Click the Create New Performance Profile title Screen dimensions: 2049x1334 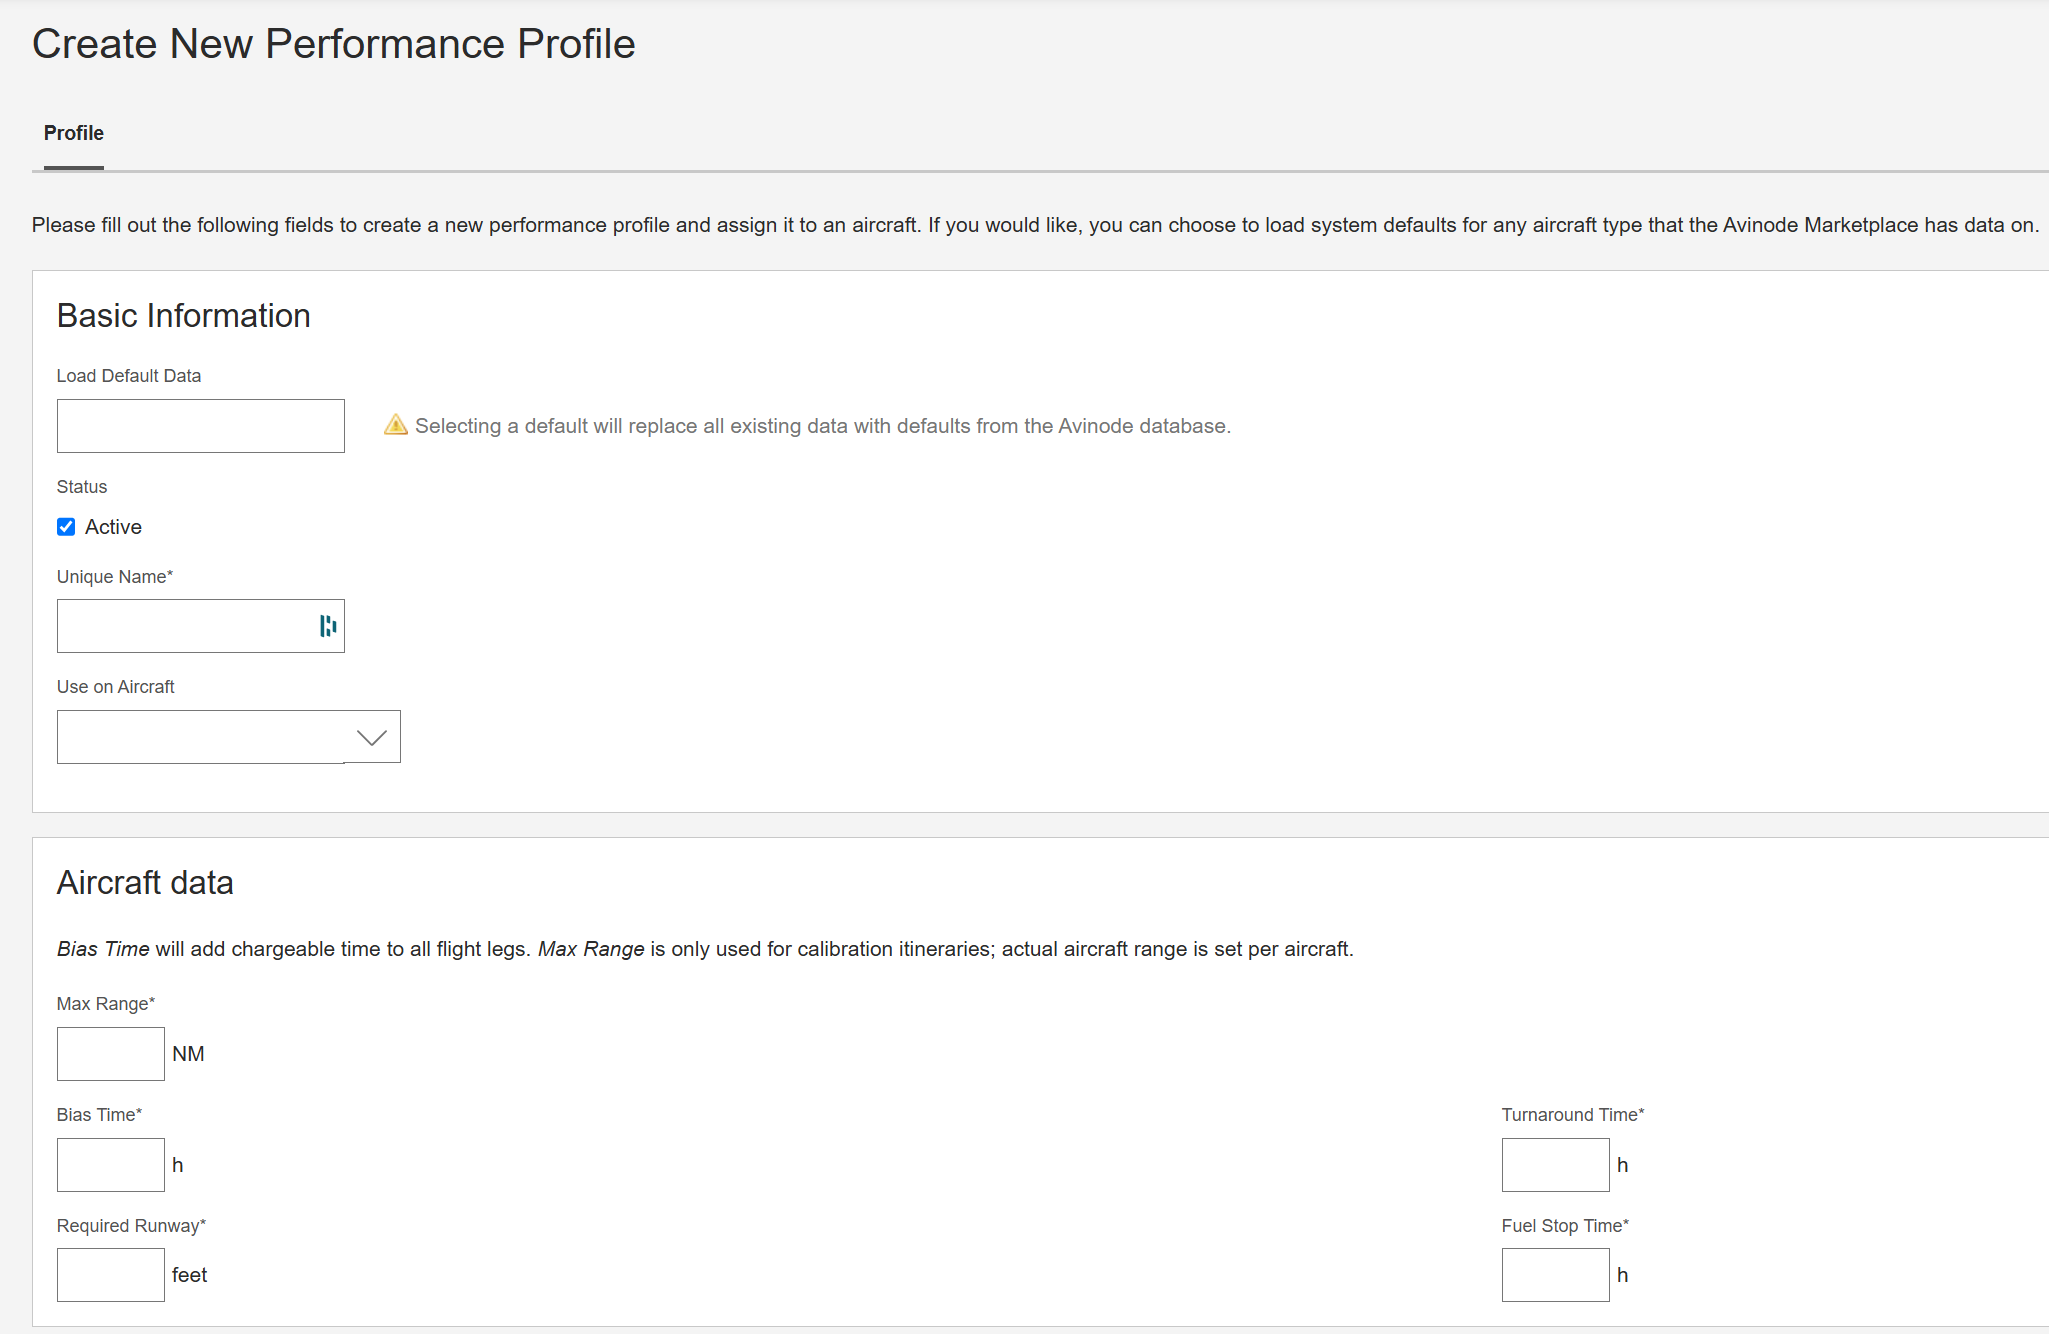(334, 44)
